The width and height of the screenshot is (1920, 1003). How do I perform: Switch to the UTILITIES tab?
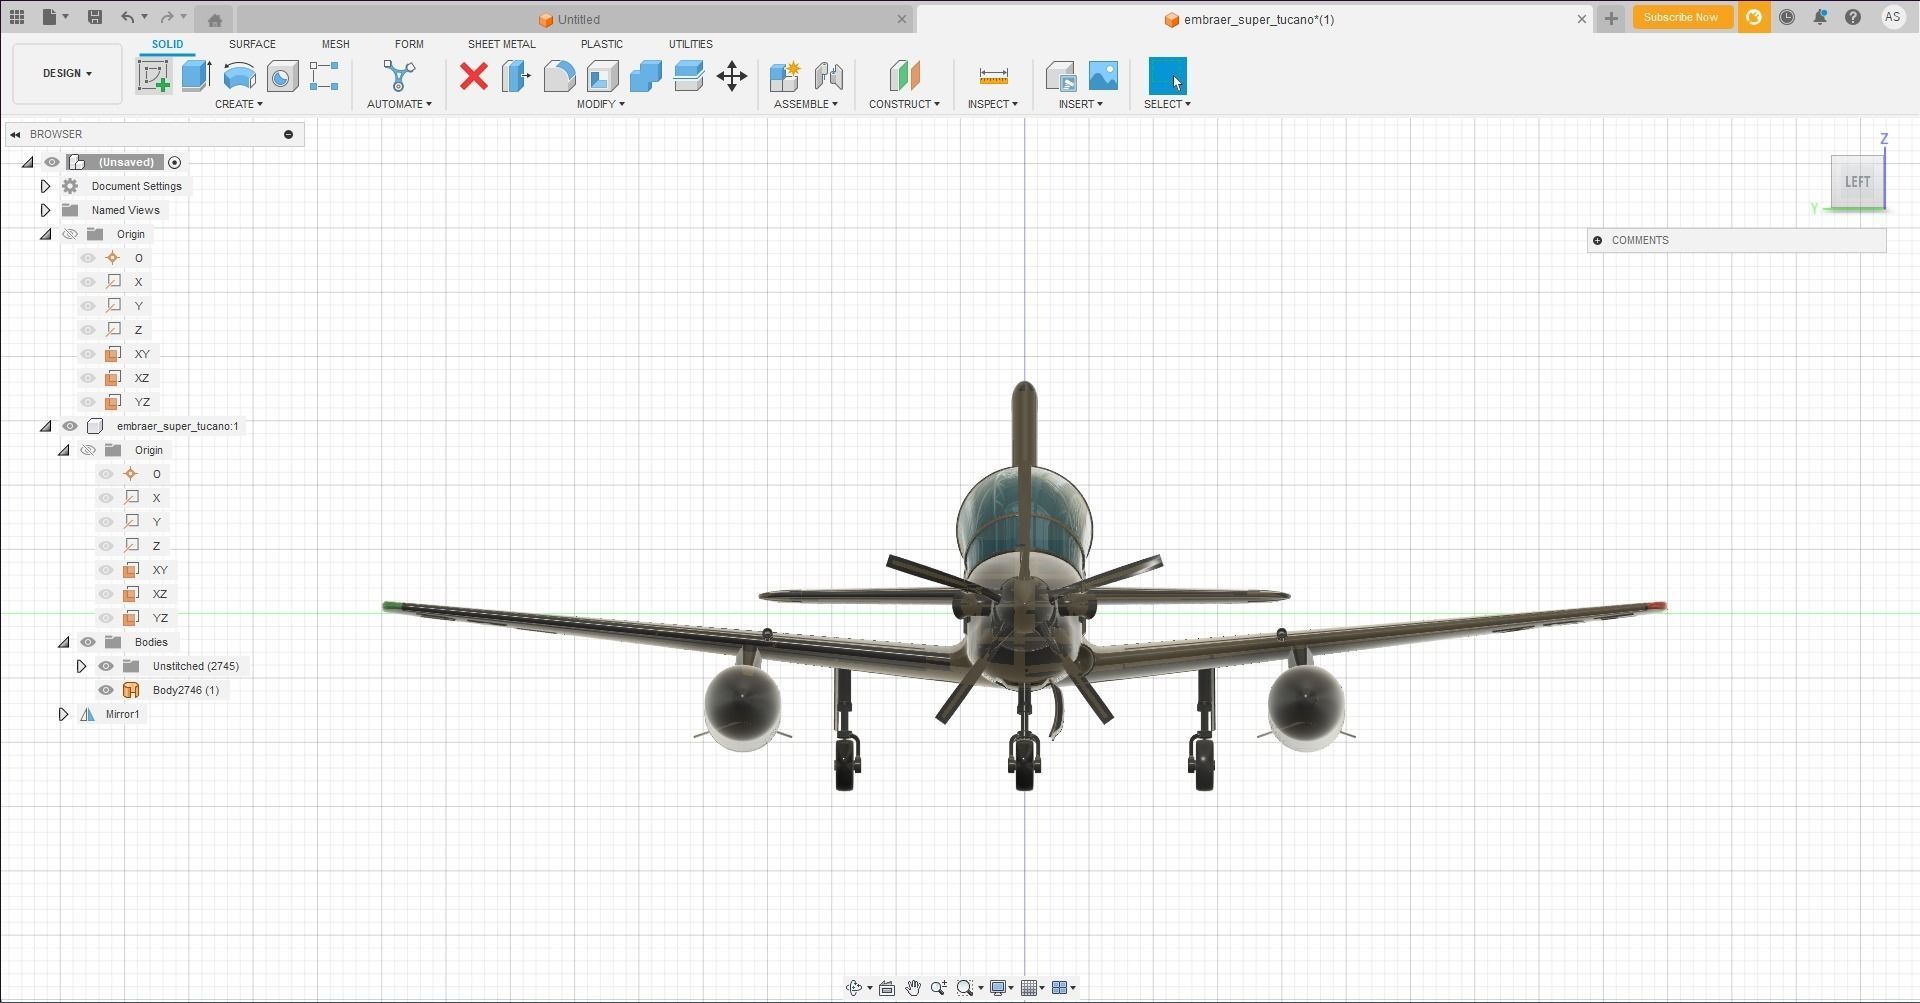pyautogui.click(x=690, y=44)
